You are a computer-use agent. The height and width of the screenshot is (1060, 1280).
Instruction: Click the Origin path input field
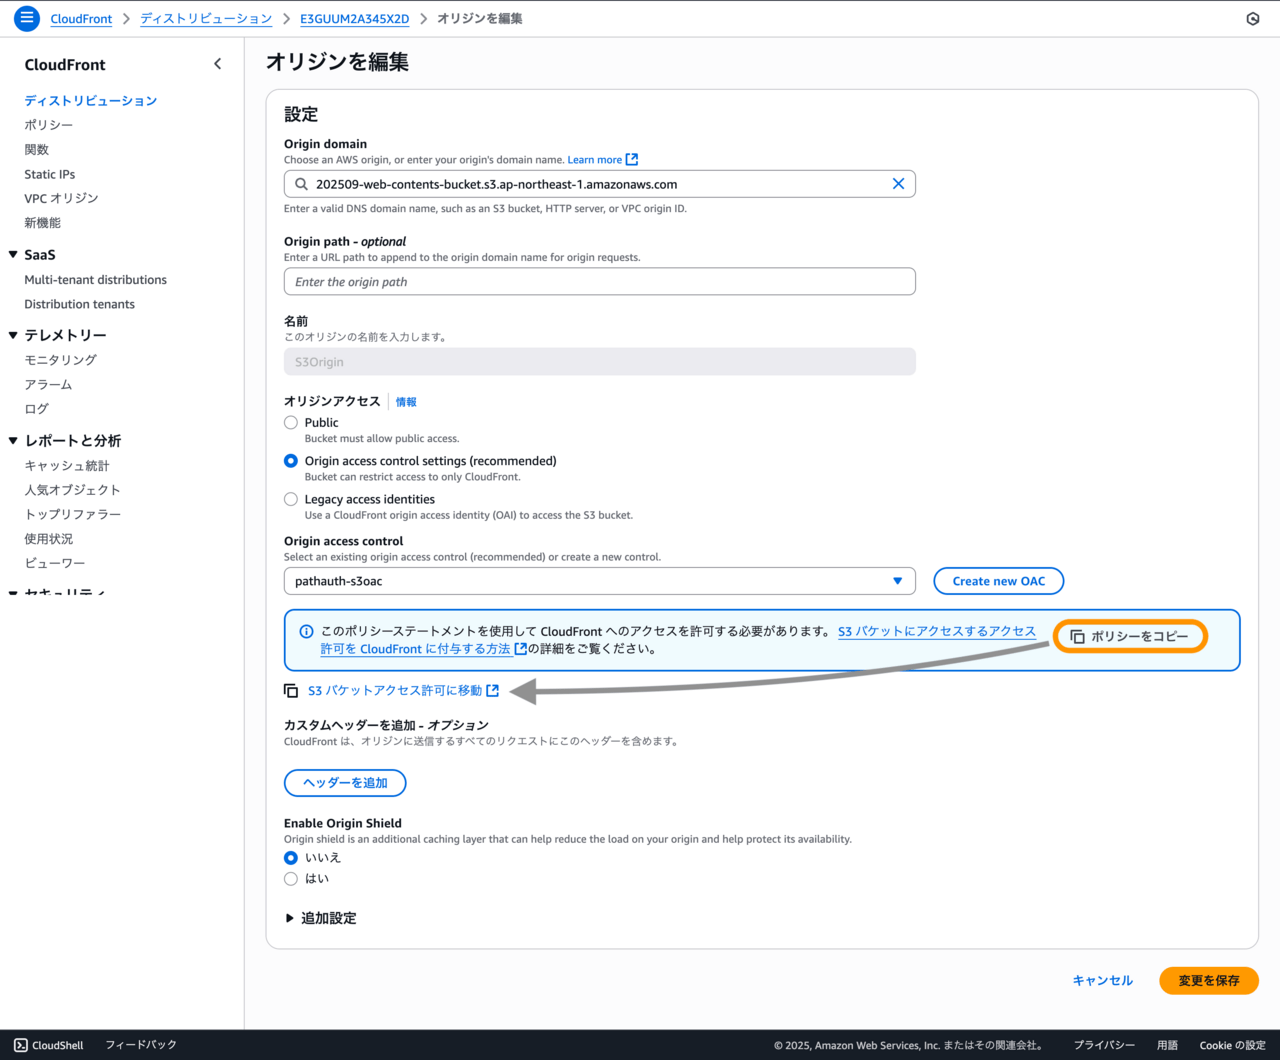click(600, 282)
